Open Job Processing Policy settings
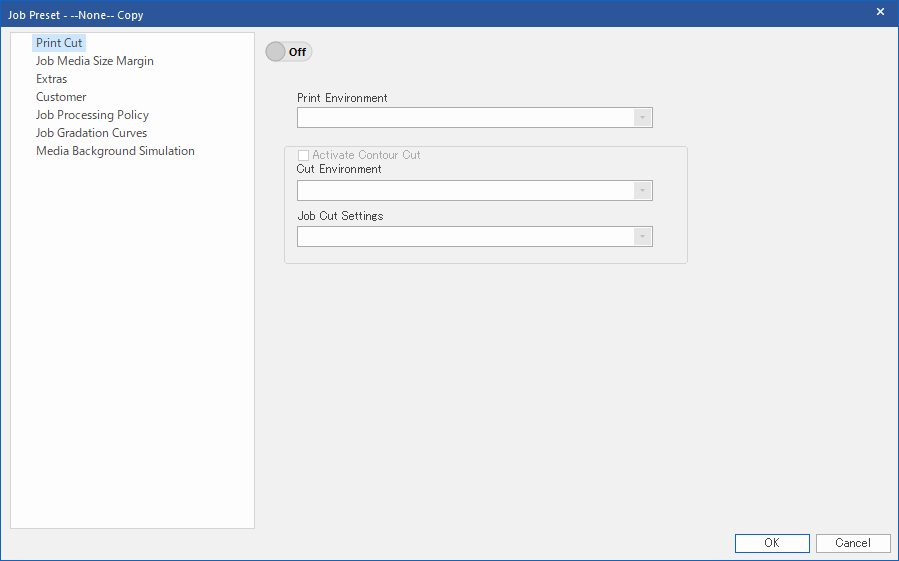The height and width of the screenshot is (561, 899). coord(92,115)
